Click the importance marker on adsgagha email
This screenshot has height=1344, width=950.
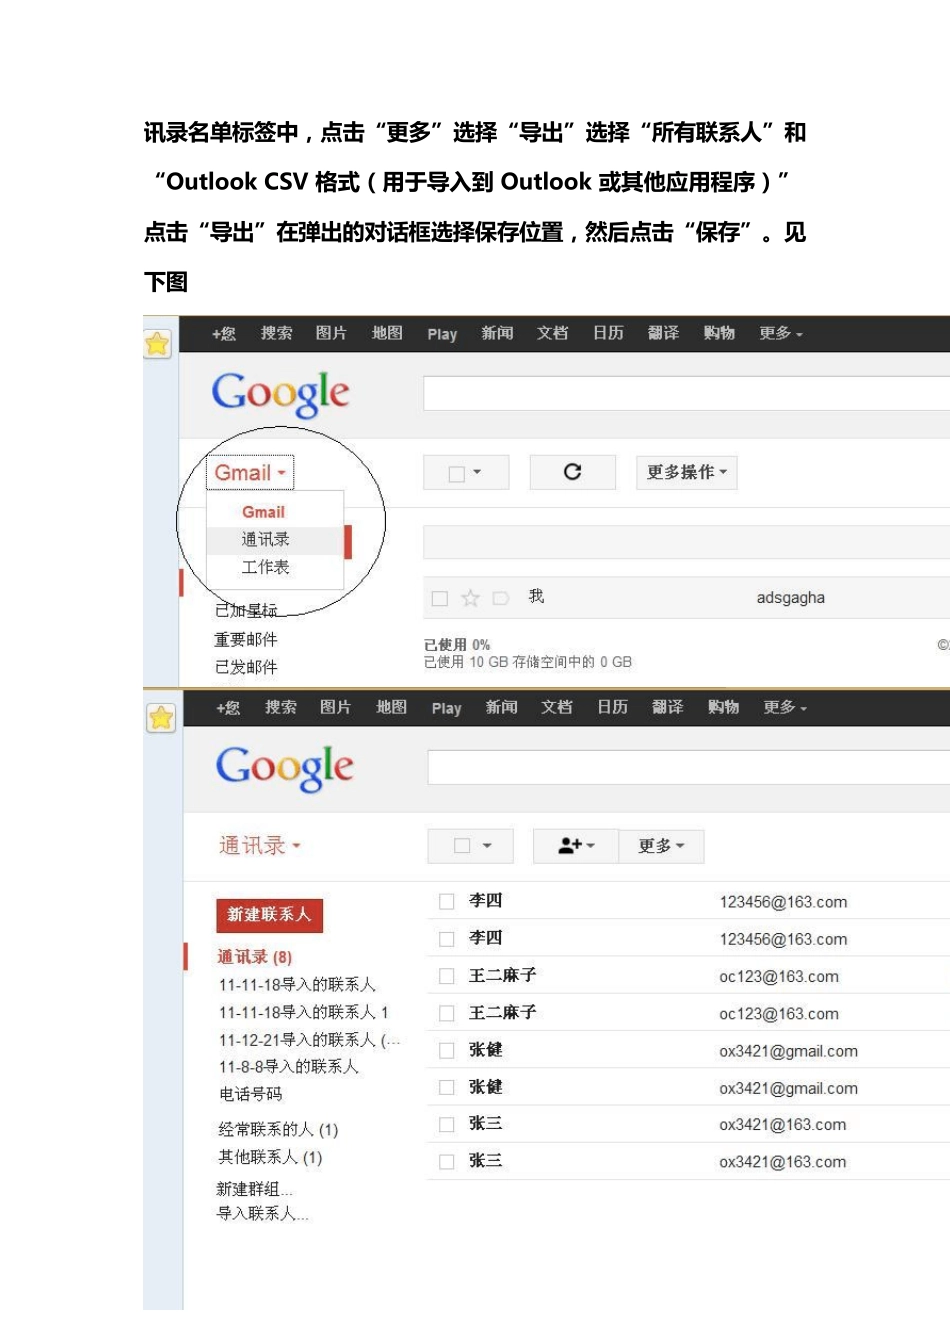501,598
